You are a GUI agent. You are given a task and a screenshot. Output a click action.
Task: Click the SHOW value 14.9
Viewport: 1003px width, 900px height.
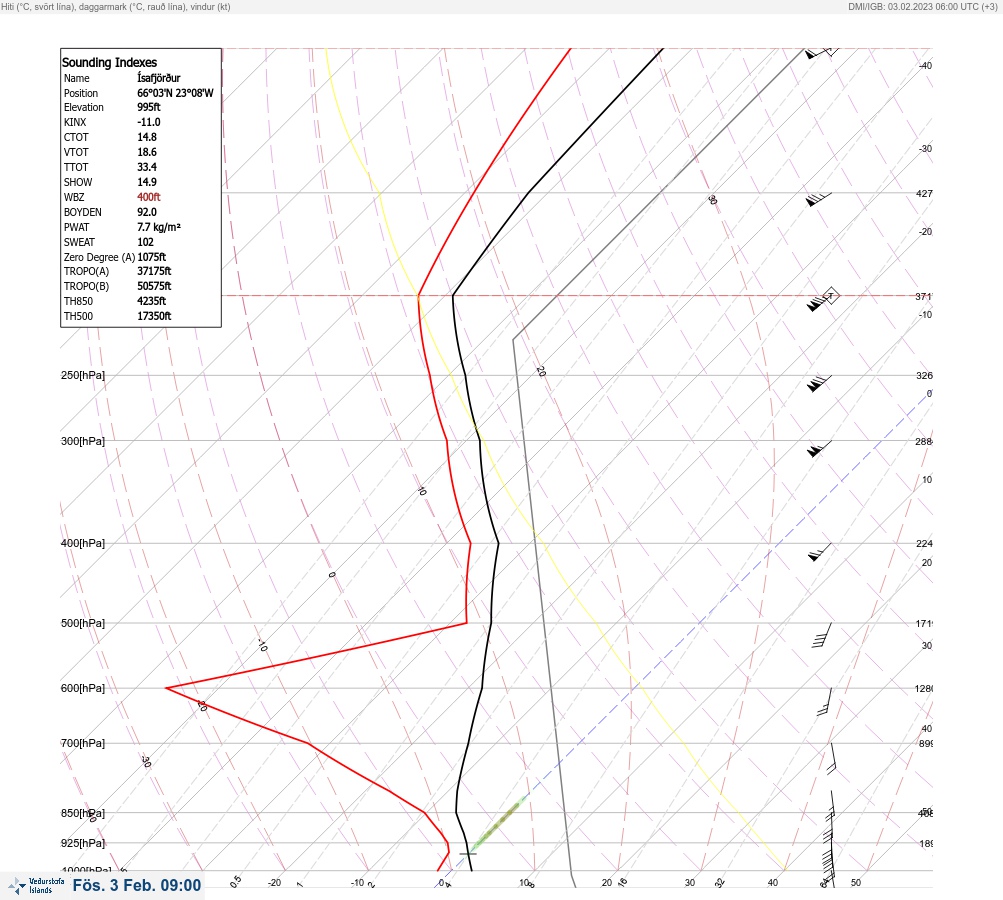pyautogui.click(x=146, y=182)
